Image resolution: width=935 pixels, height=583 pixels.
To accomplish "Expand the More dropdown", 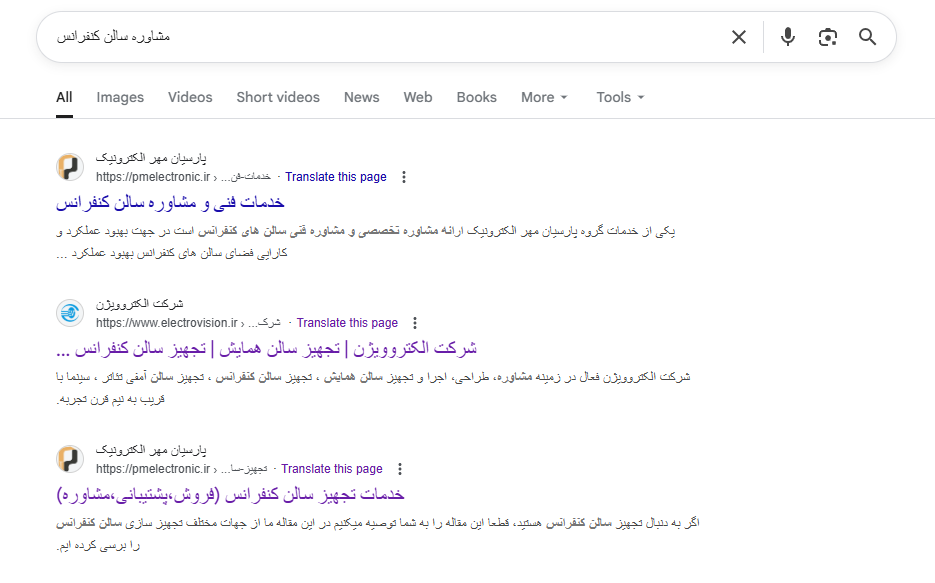I will pos(544,97).
